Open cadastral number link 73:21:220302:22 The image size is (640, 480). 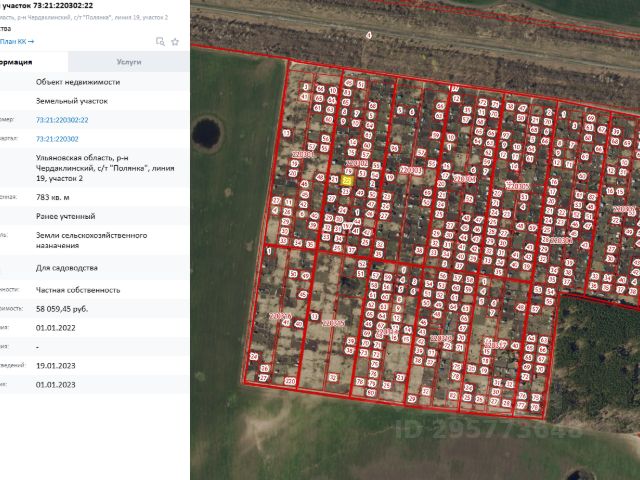[62, 120]
